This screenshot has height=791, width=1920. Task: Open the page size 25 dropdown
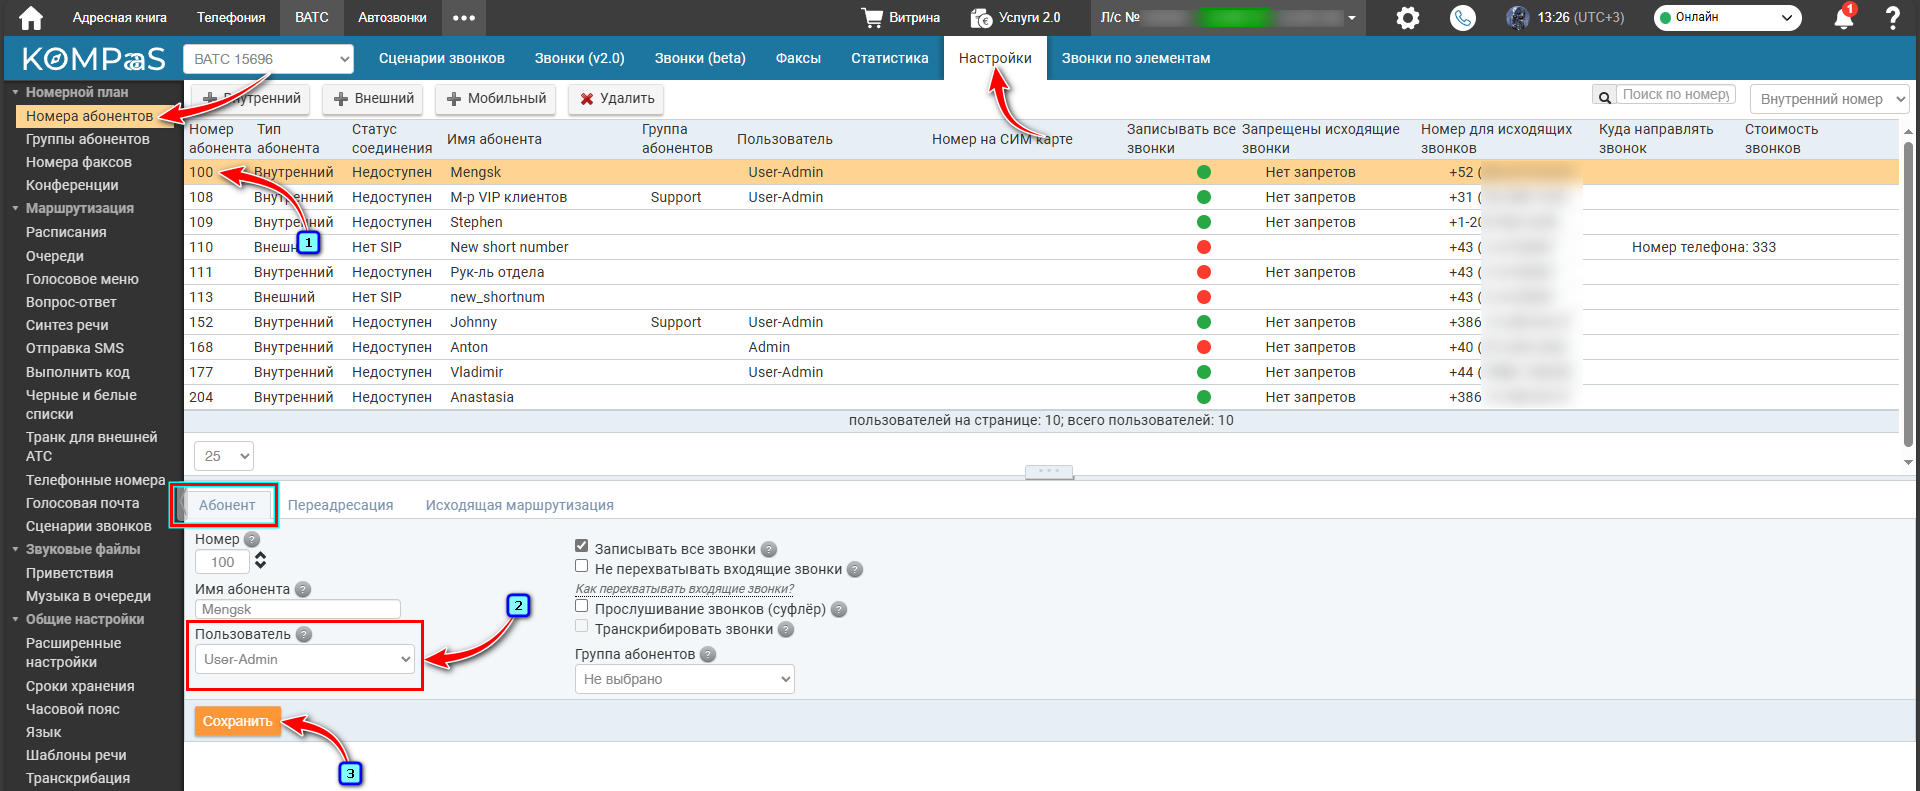tap(224, 456)
